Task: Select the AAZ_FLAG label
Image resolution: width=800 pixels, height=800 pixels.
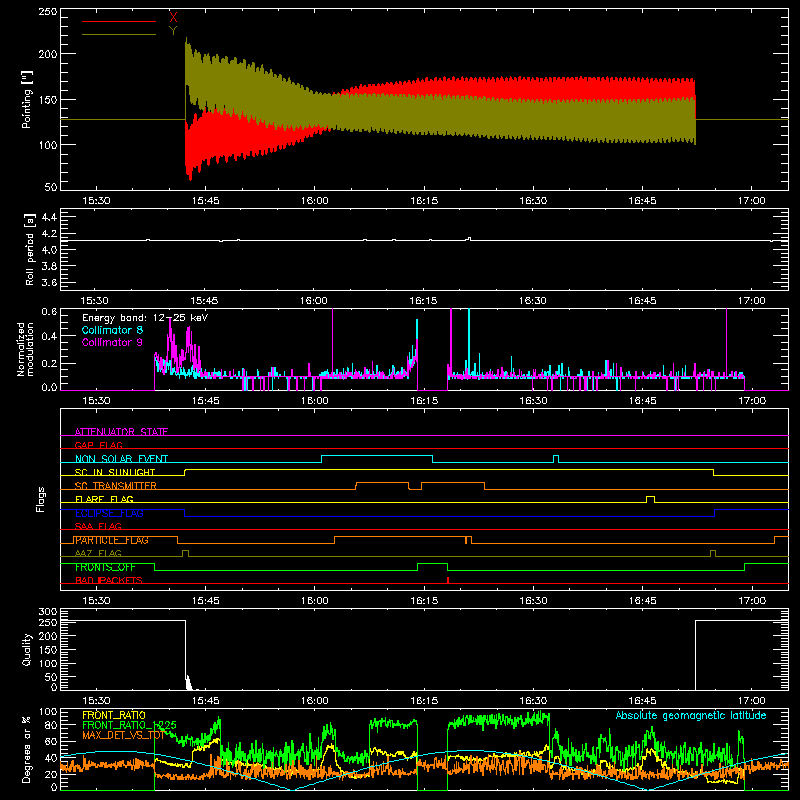Action: (x=98, y=553)
